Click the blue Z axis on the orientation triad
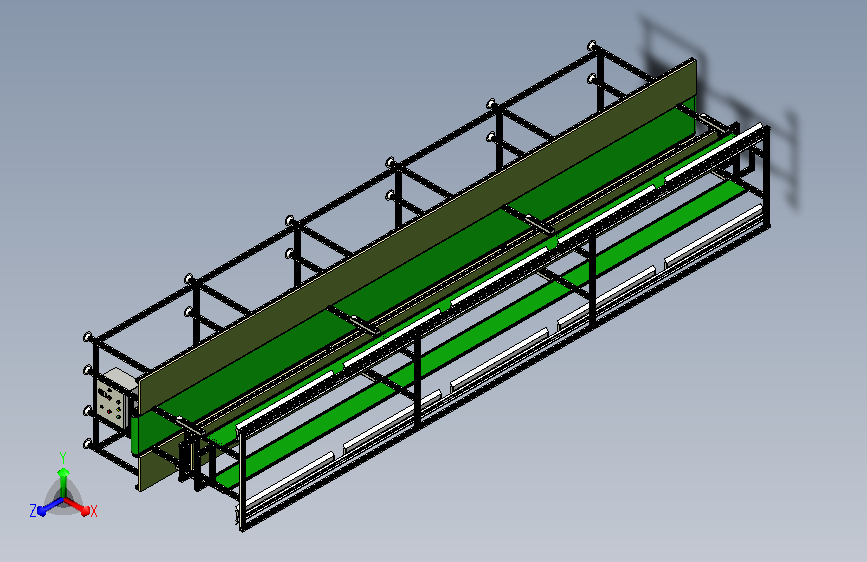 pos(50,507)
